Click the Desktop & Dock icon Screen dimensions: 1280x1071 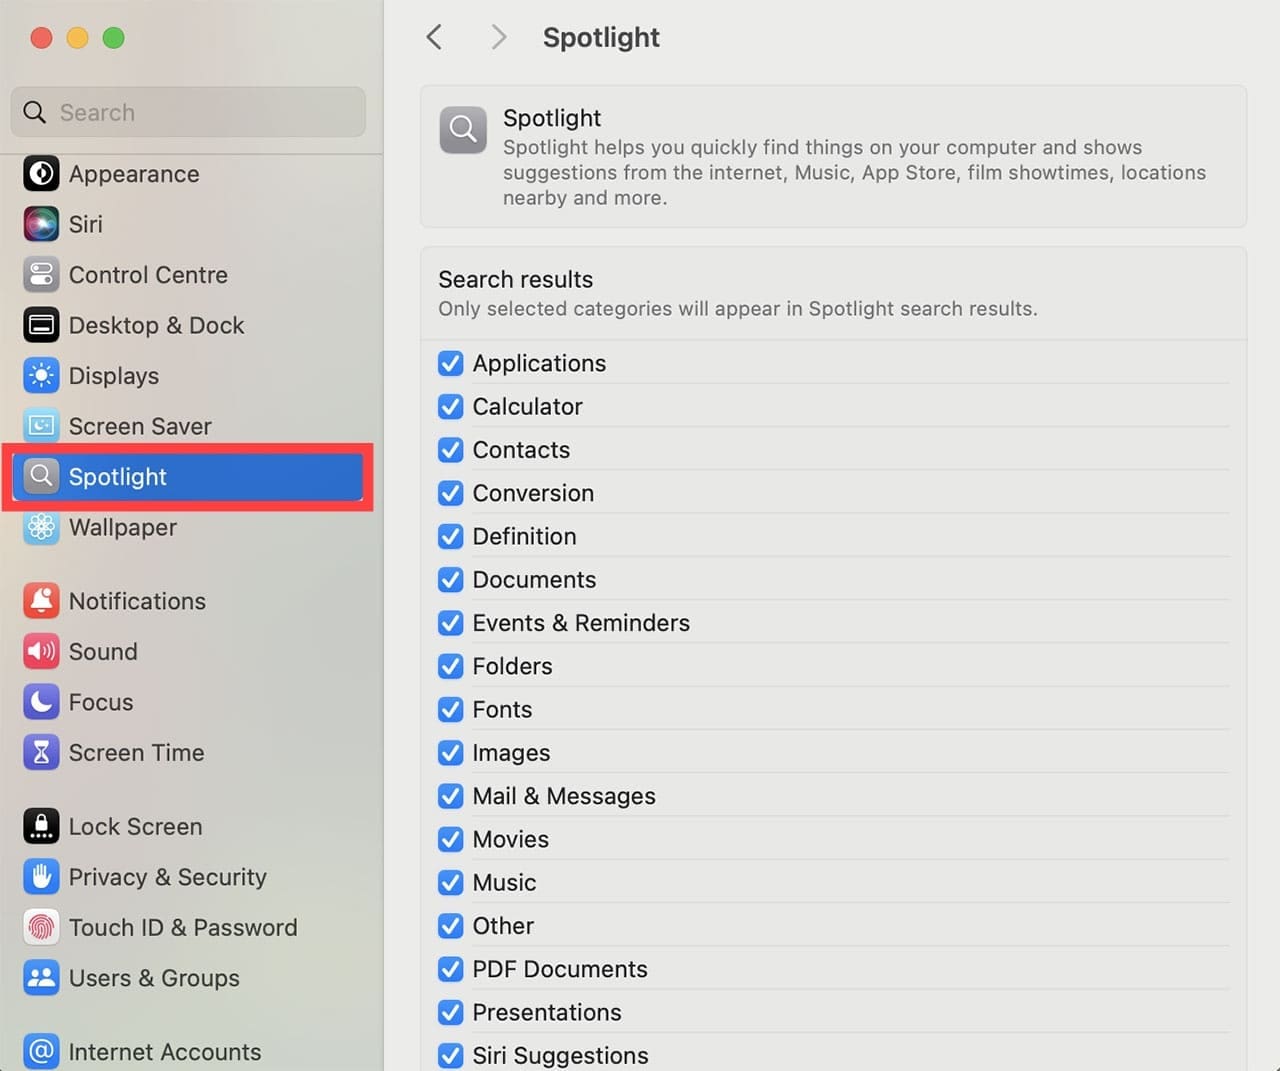tap(41, 325)
